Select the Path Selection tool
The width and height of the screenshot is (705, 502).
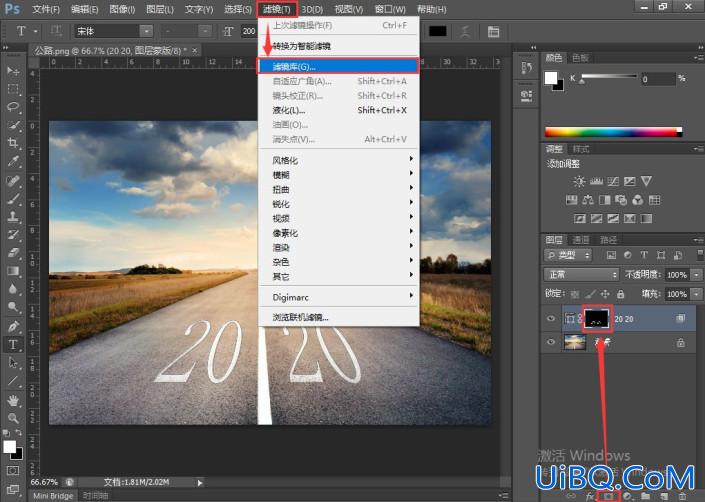[x=13, y=363]
